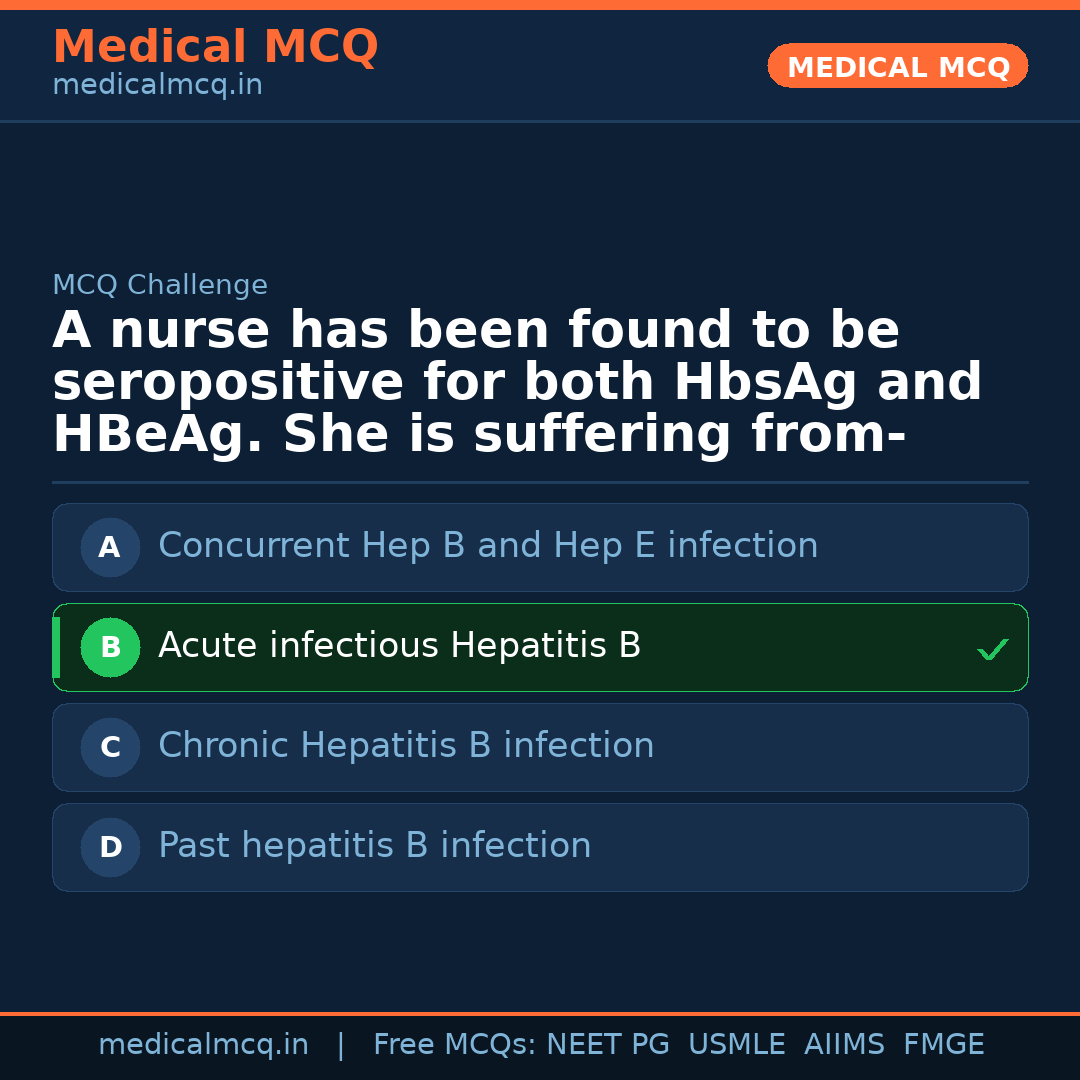Choose Chronic Hepatitis B infection option
The width and height of the screenshot is (1080, 1080).
pos(406,746)
